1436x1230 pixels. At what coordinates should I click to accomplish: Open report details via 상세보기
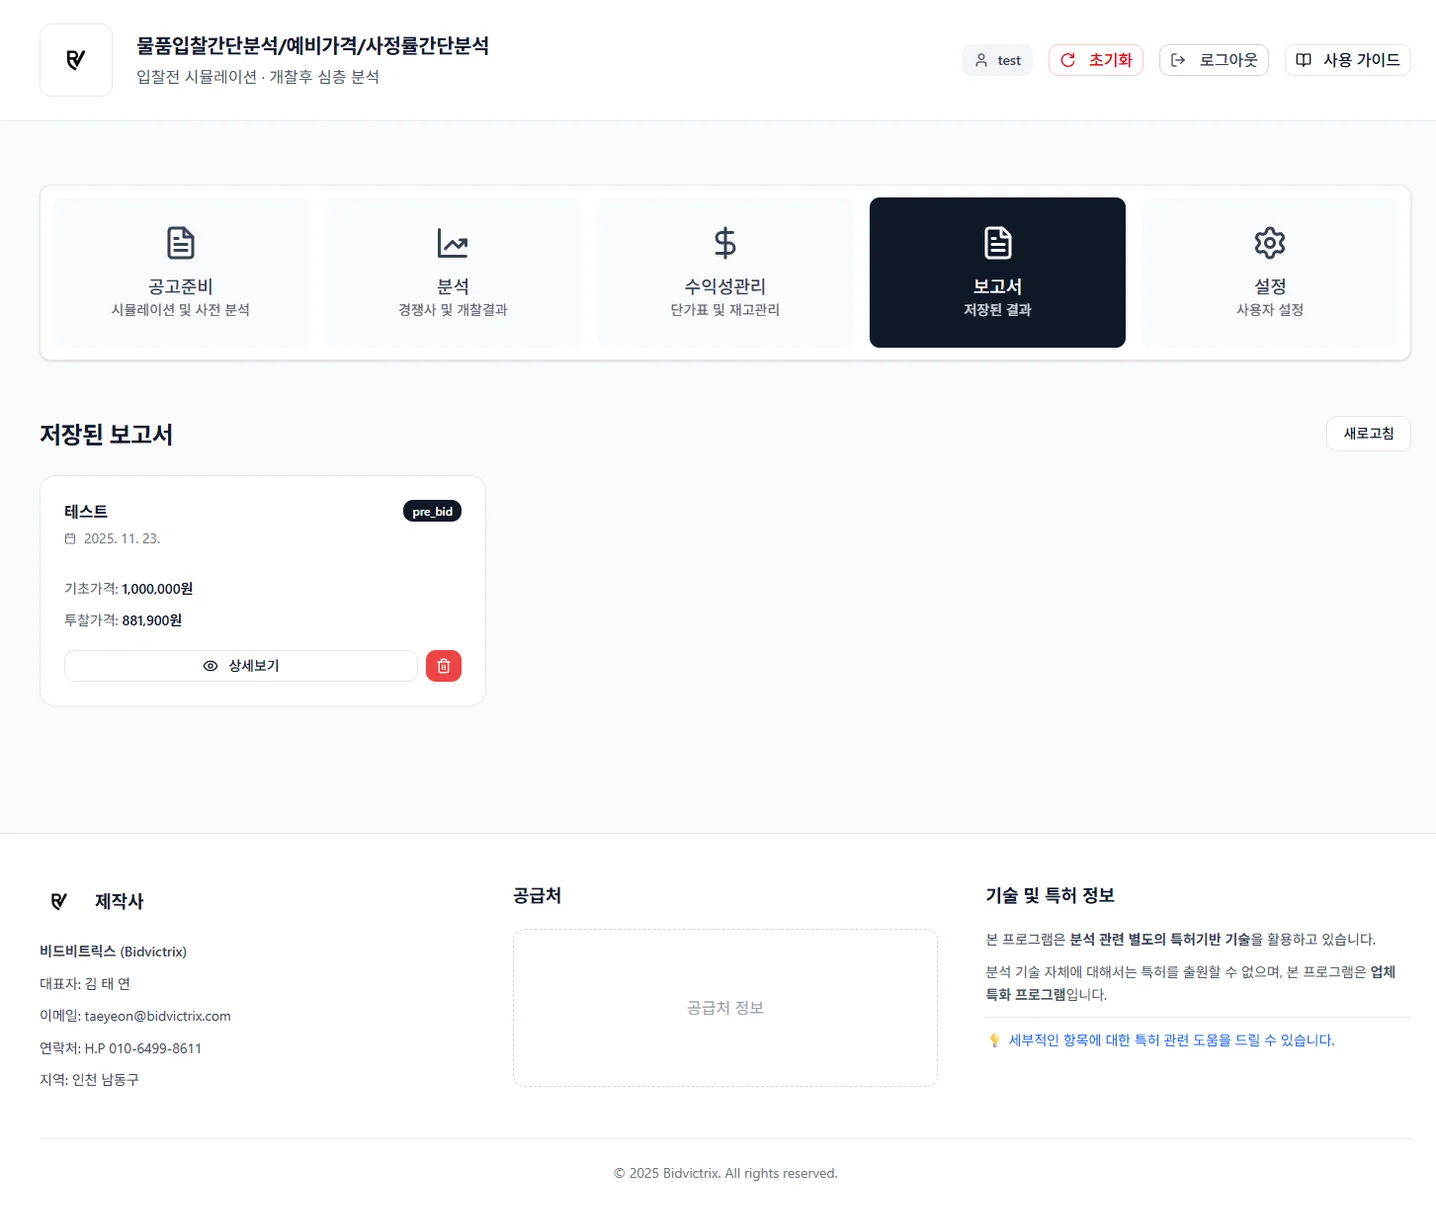click(240, 665)
